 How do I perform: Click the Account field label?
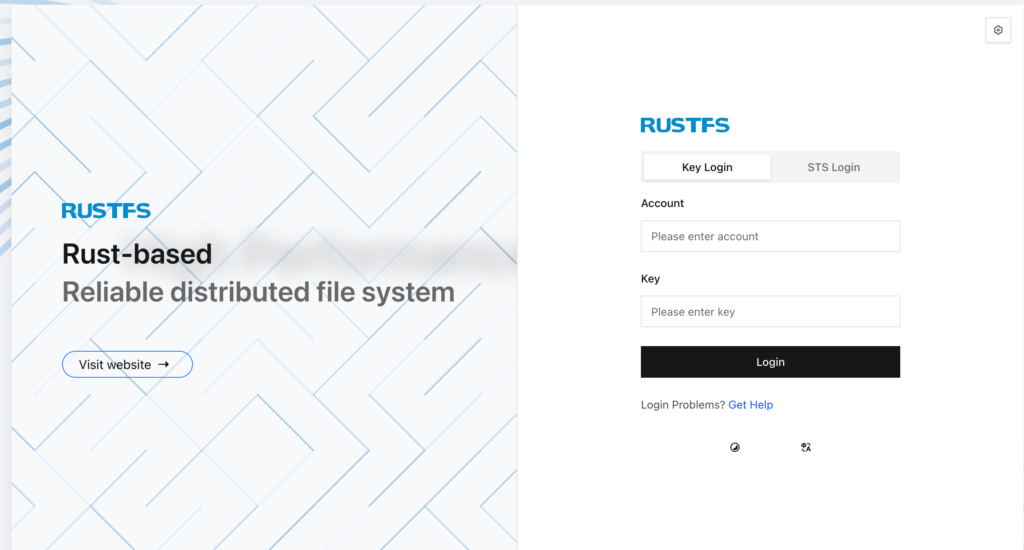662,203
